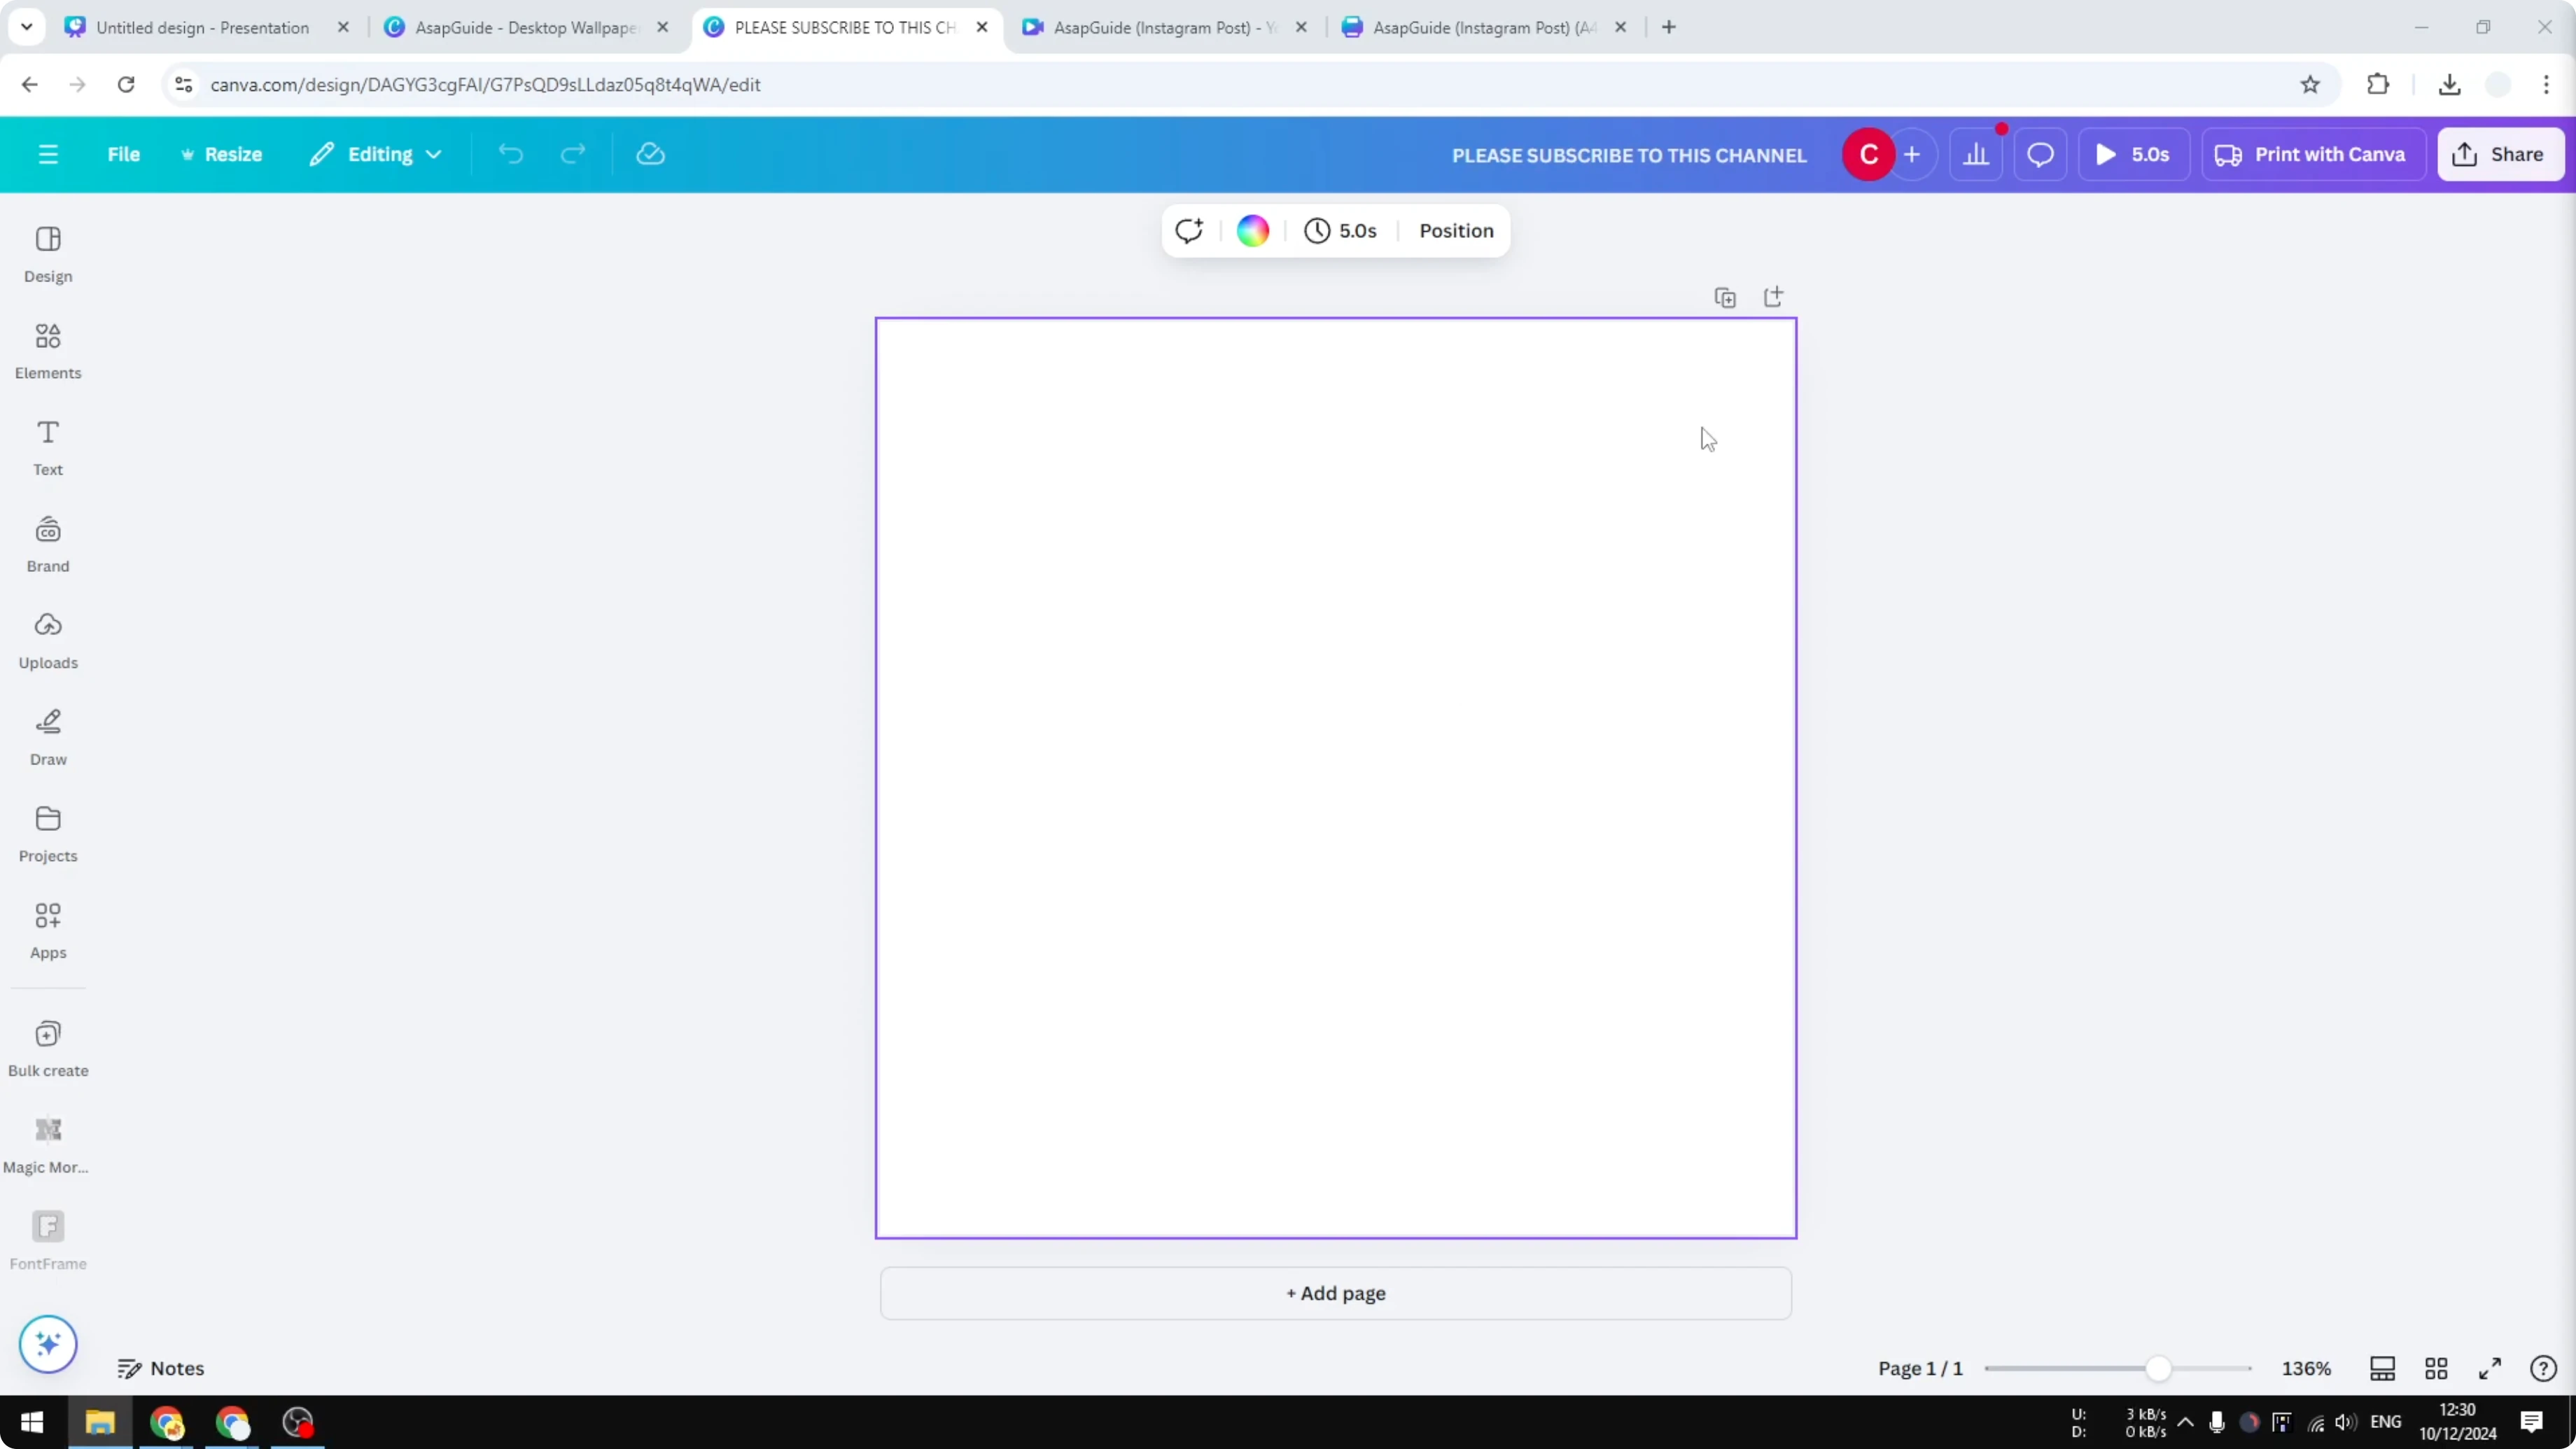This screenshot has height=1449, width=2576.
Task: Open the tab search chevron in Chrome
Action: [26, 27]
